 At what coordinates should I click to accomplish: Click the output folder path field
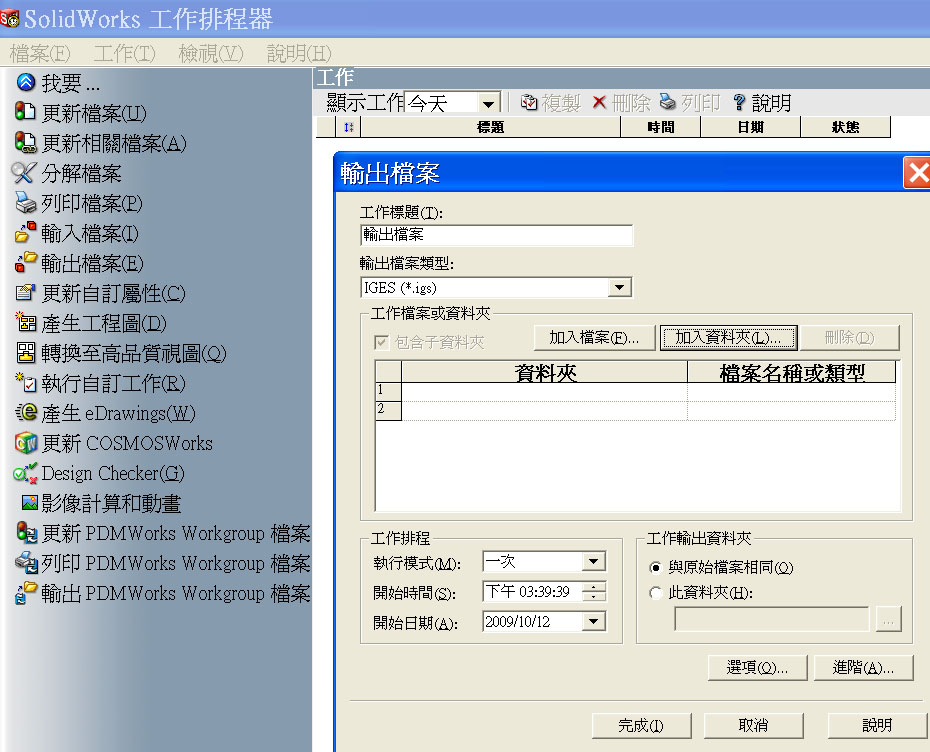(772, 619)
